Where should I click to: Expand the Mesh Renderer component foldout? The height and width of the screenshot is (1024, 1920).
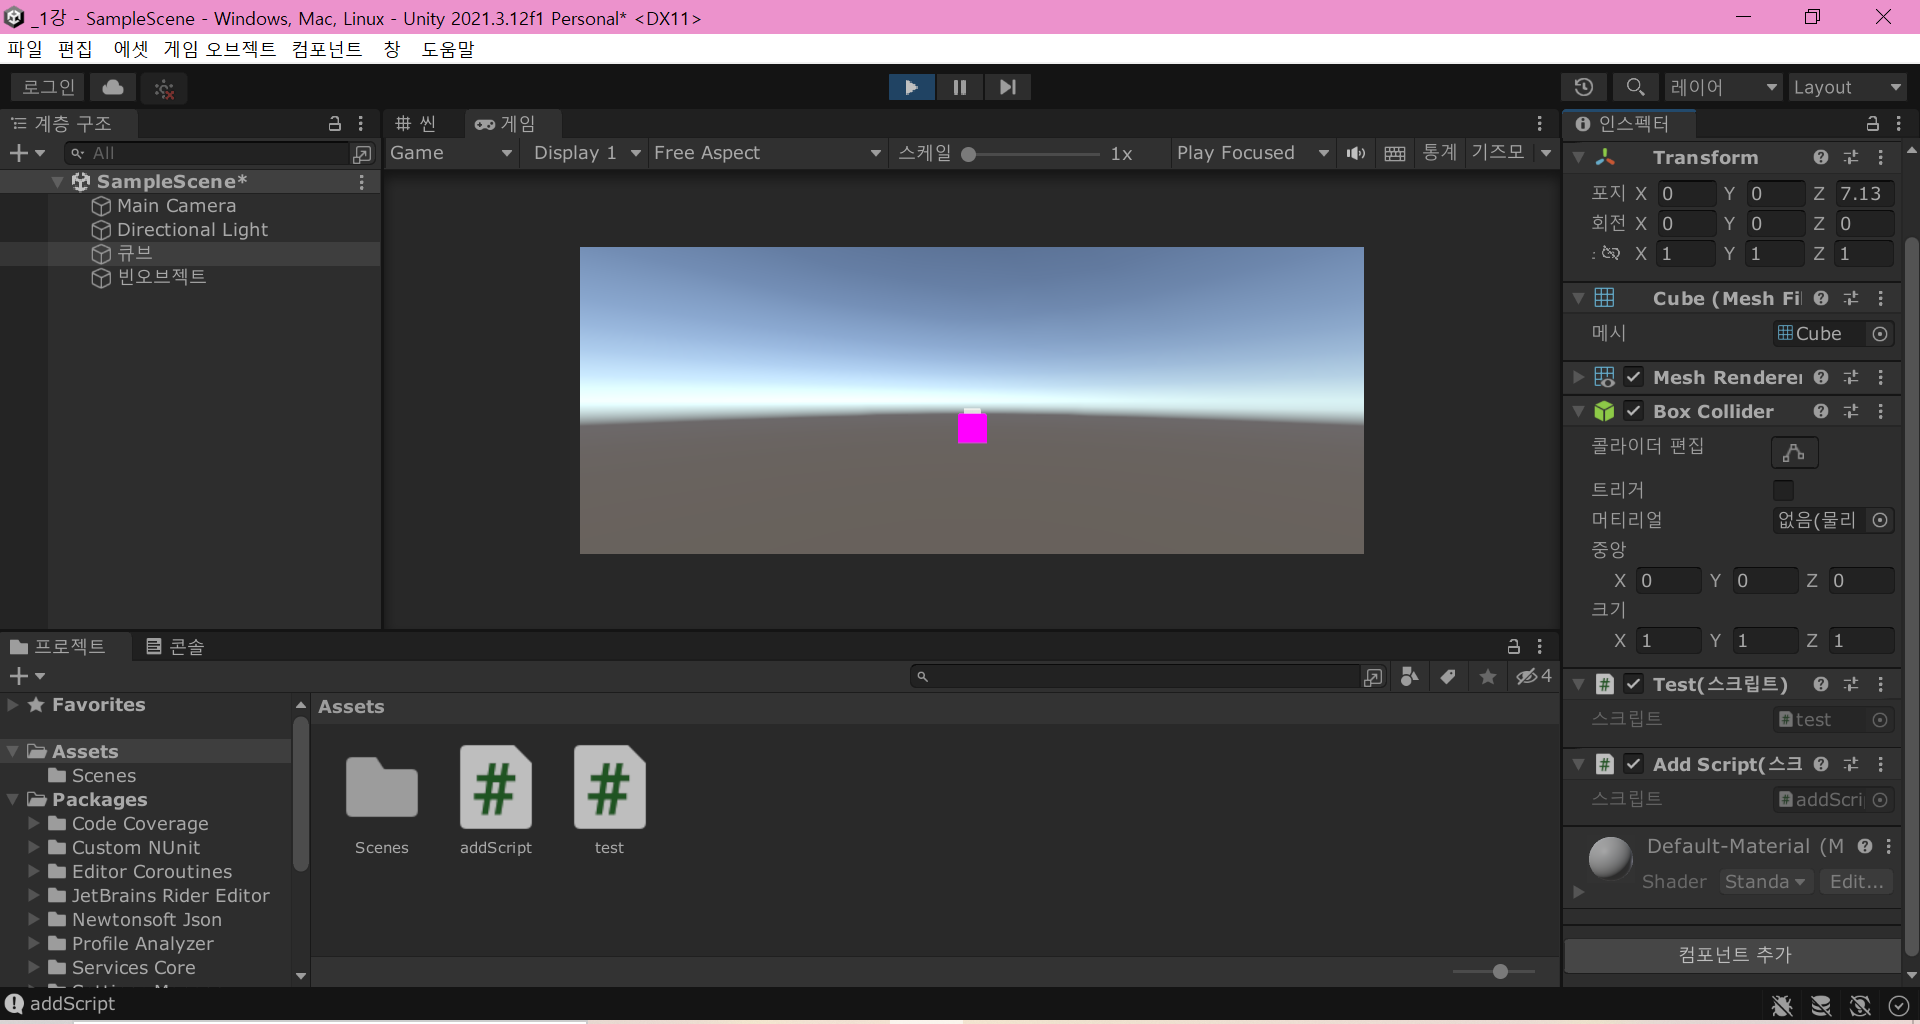[x=1578, y=378]
